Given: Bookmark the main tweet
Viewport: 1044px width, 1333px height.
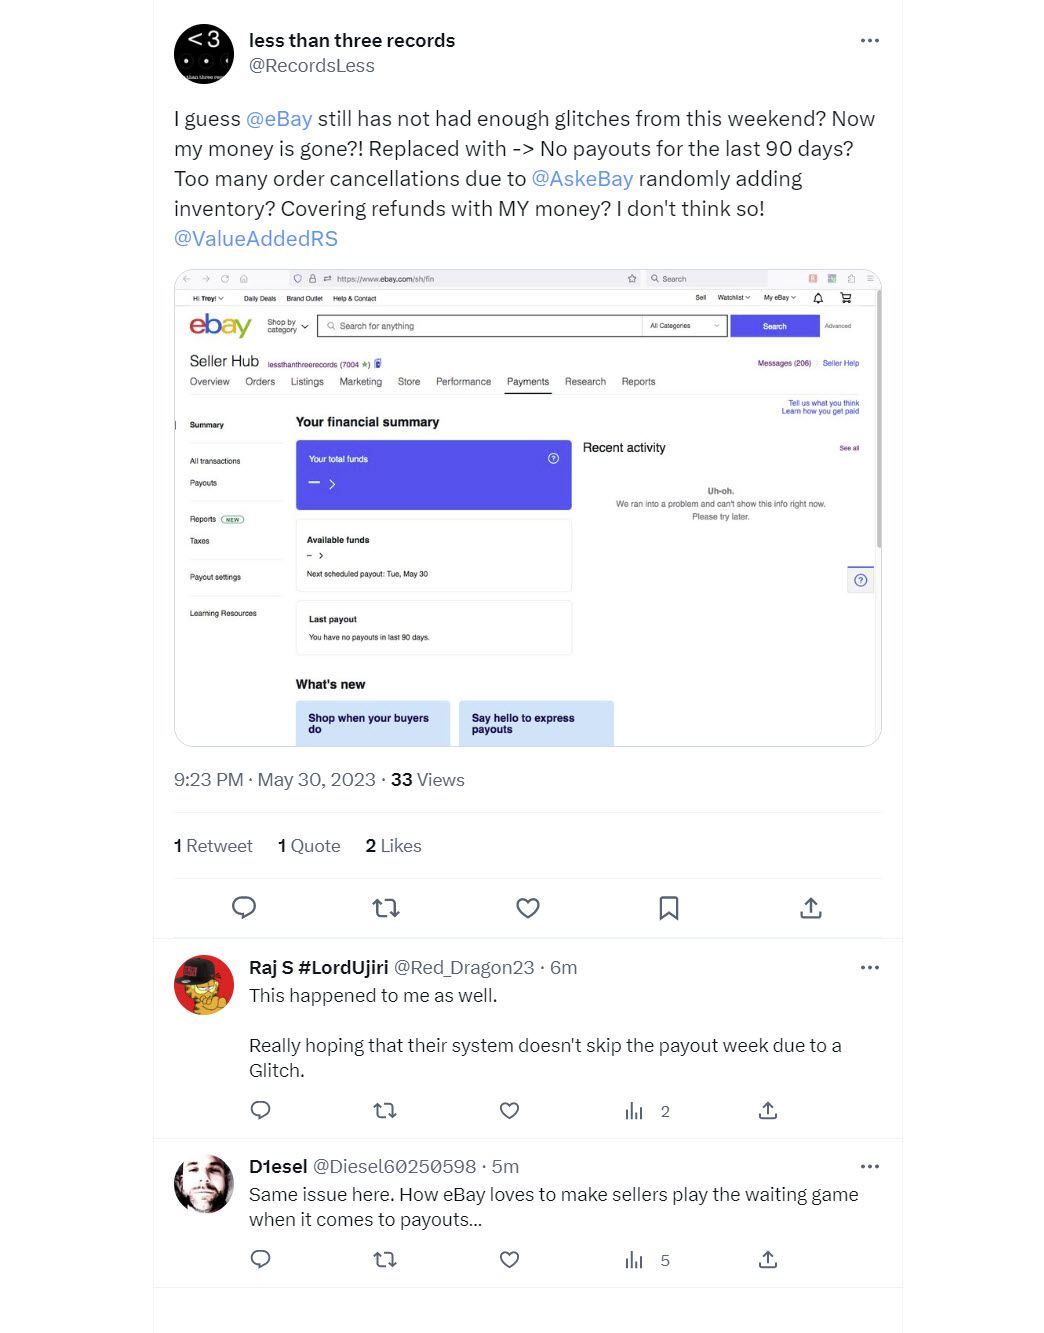Looking at the screenshot, I should click(x=669, y=908).
